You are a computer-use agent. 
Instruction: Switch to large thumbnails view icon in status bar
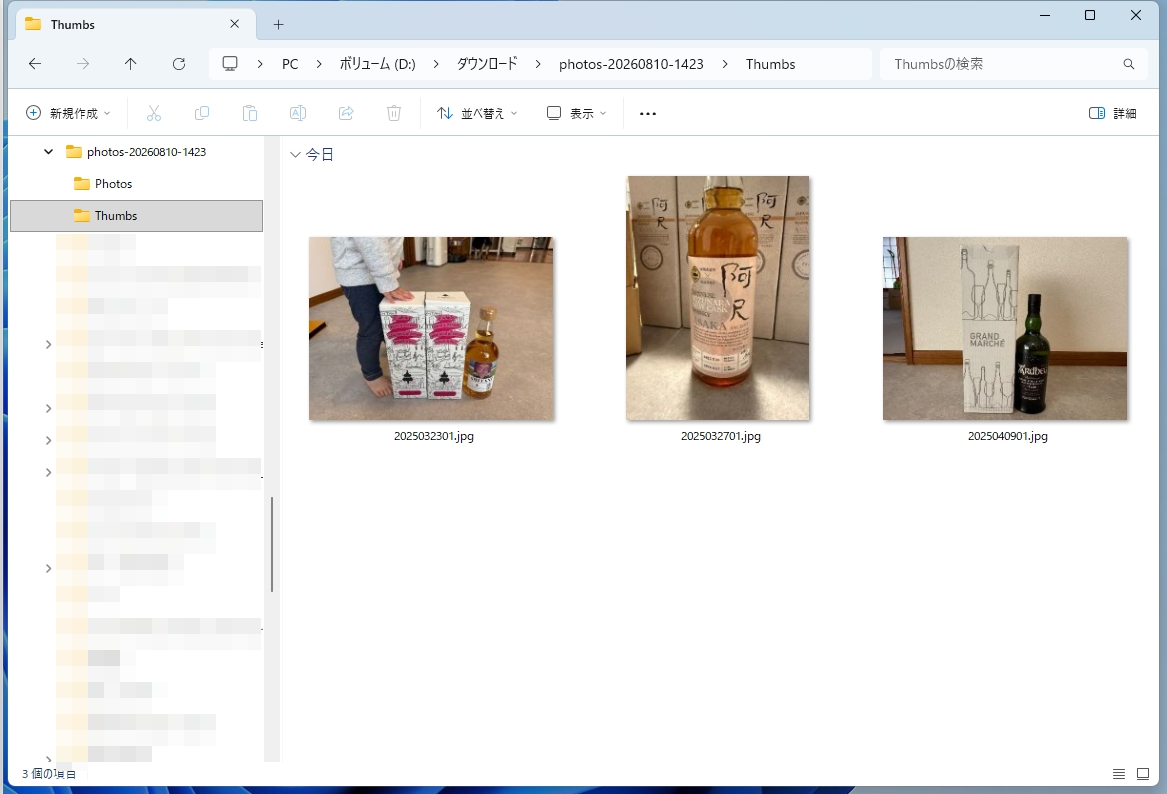click(1143, 774)
